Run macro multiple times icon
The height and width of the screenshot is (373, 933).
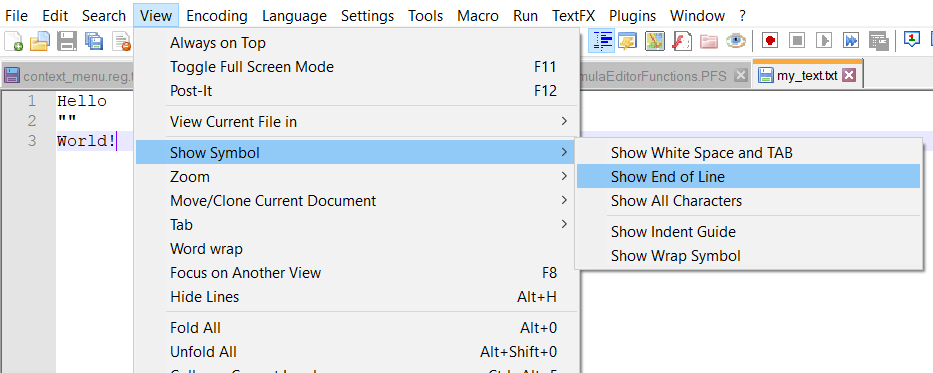[851, 41]
